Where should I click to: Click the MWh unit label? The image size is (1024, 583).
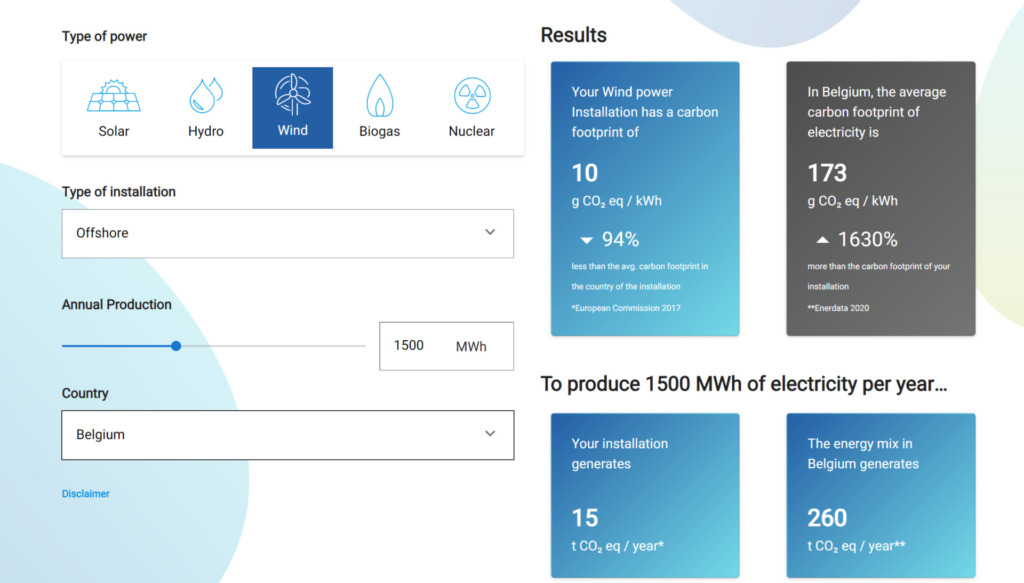pyautogui.click(x=471, y=347)
